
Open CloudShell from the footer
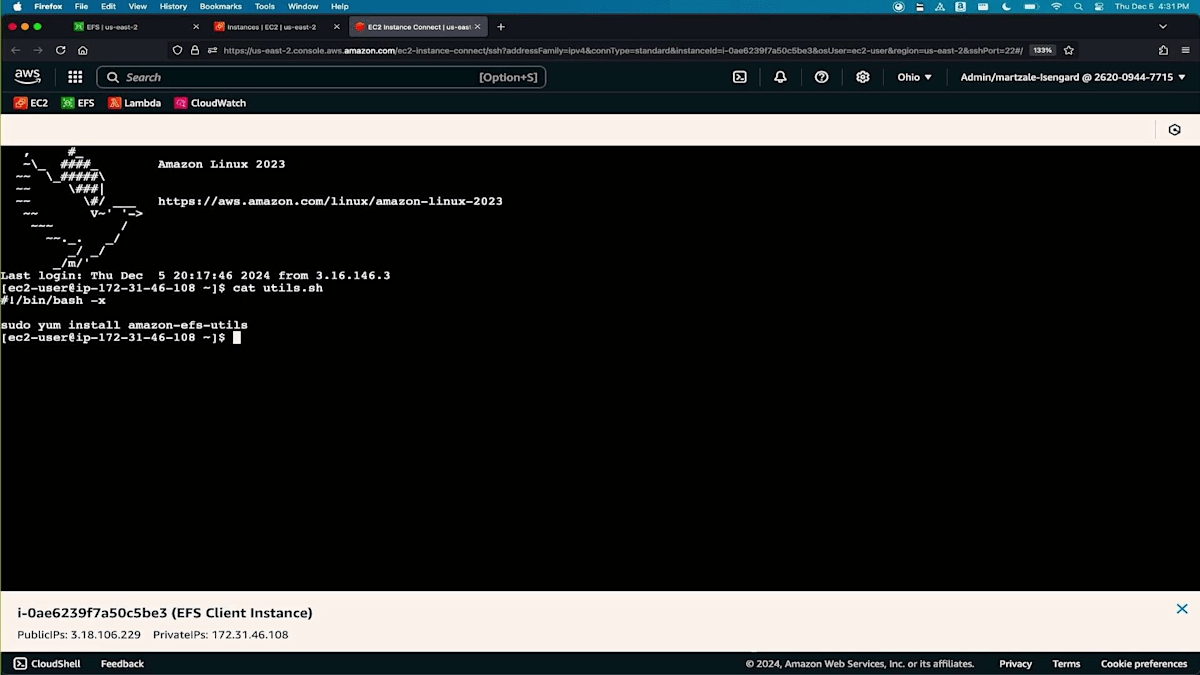click(47, 664)
